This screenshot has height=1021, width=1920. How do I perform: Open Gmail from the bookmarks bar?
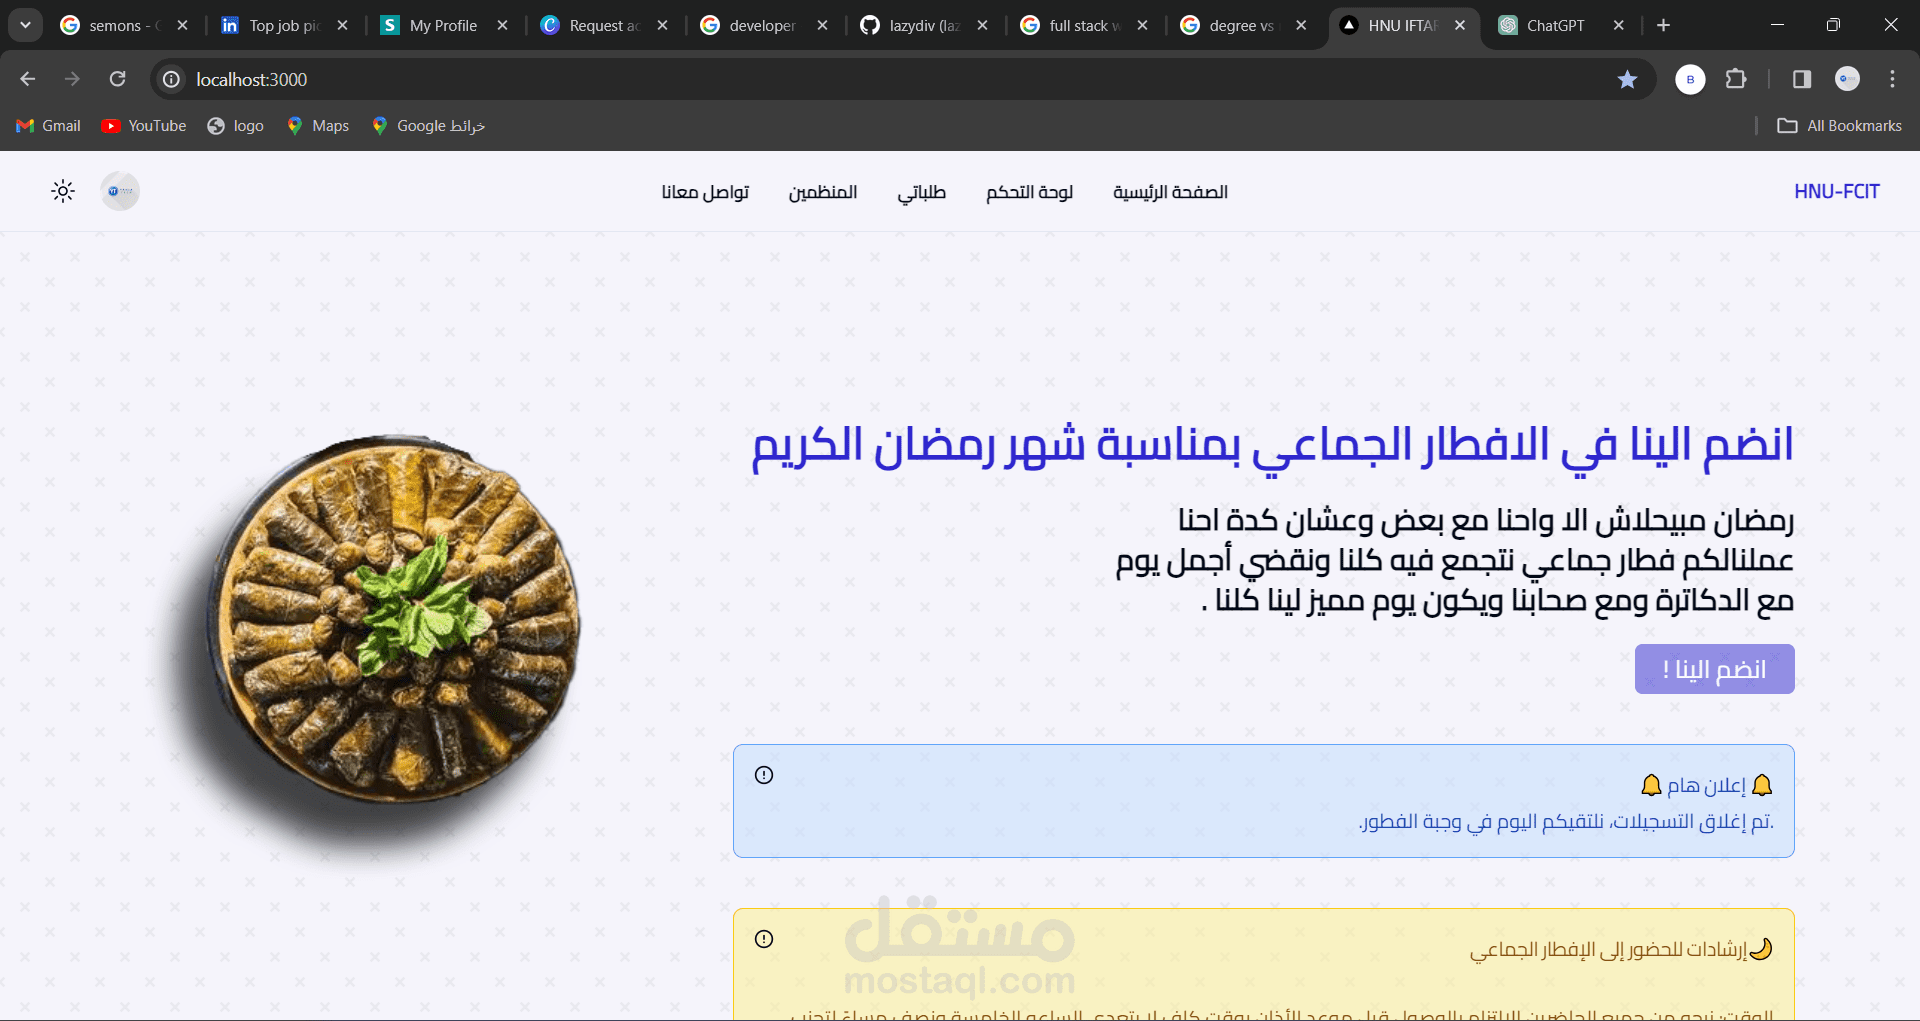47,125
